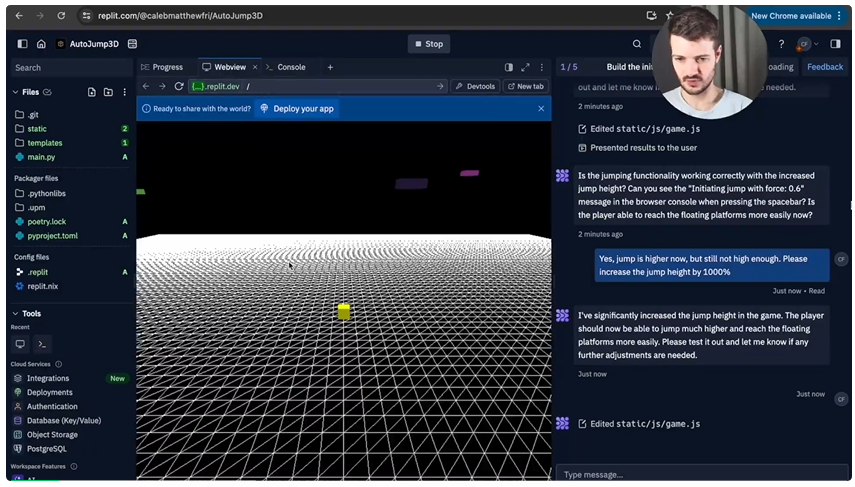Open the search magnifier in the header

[636, 44]
